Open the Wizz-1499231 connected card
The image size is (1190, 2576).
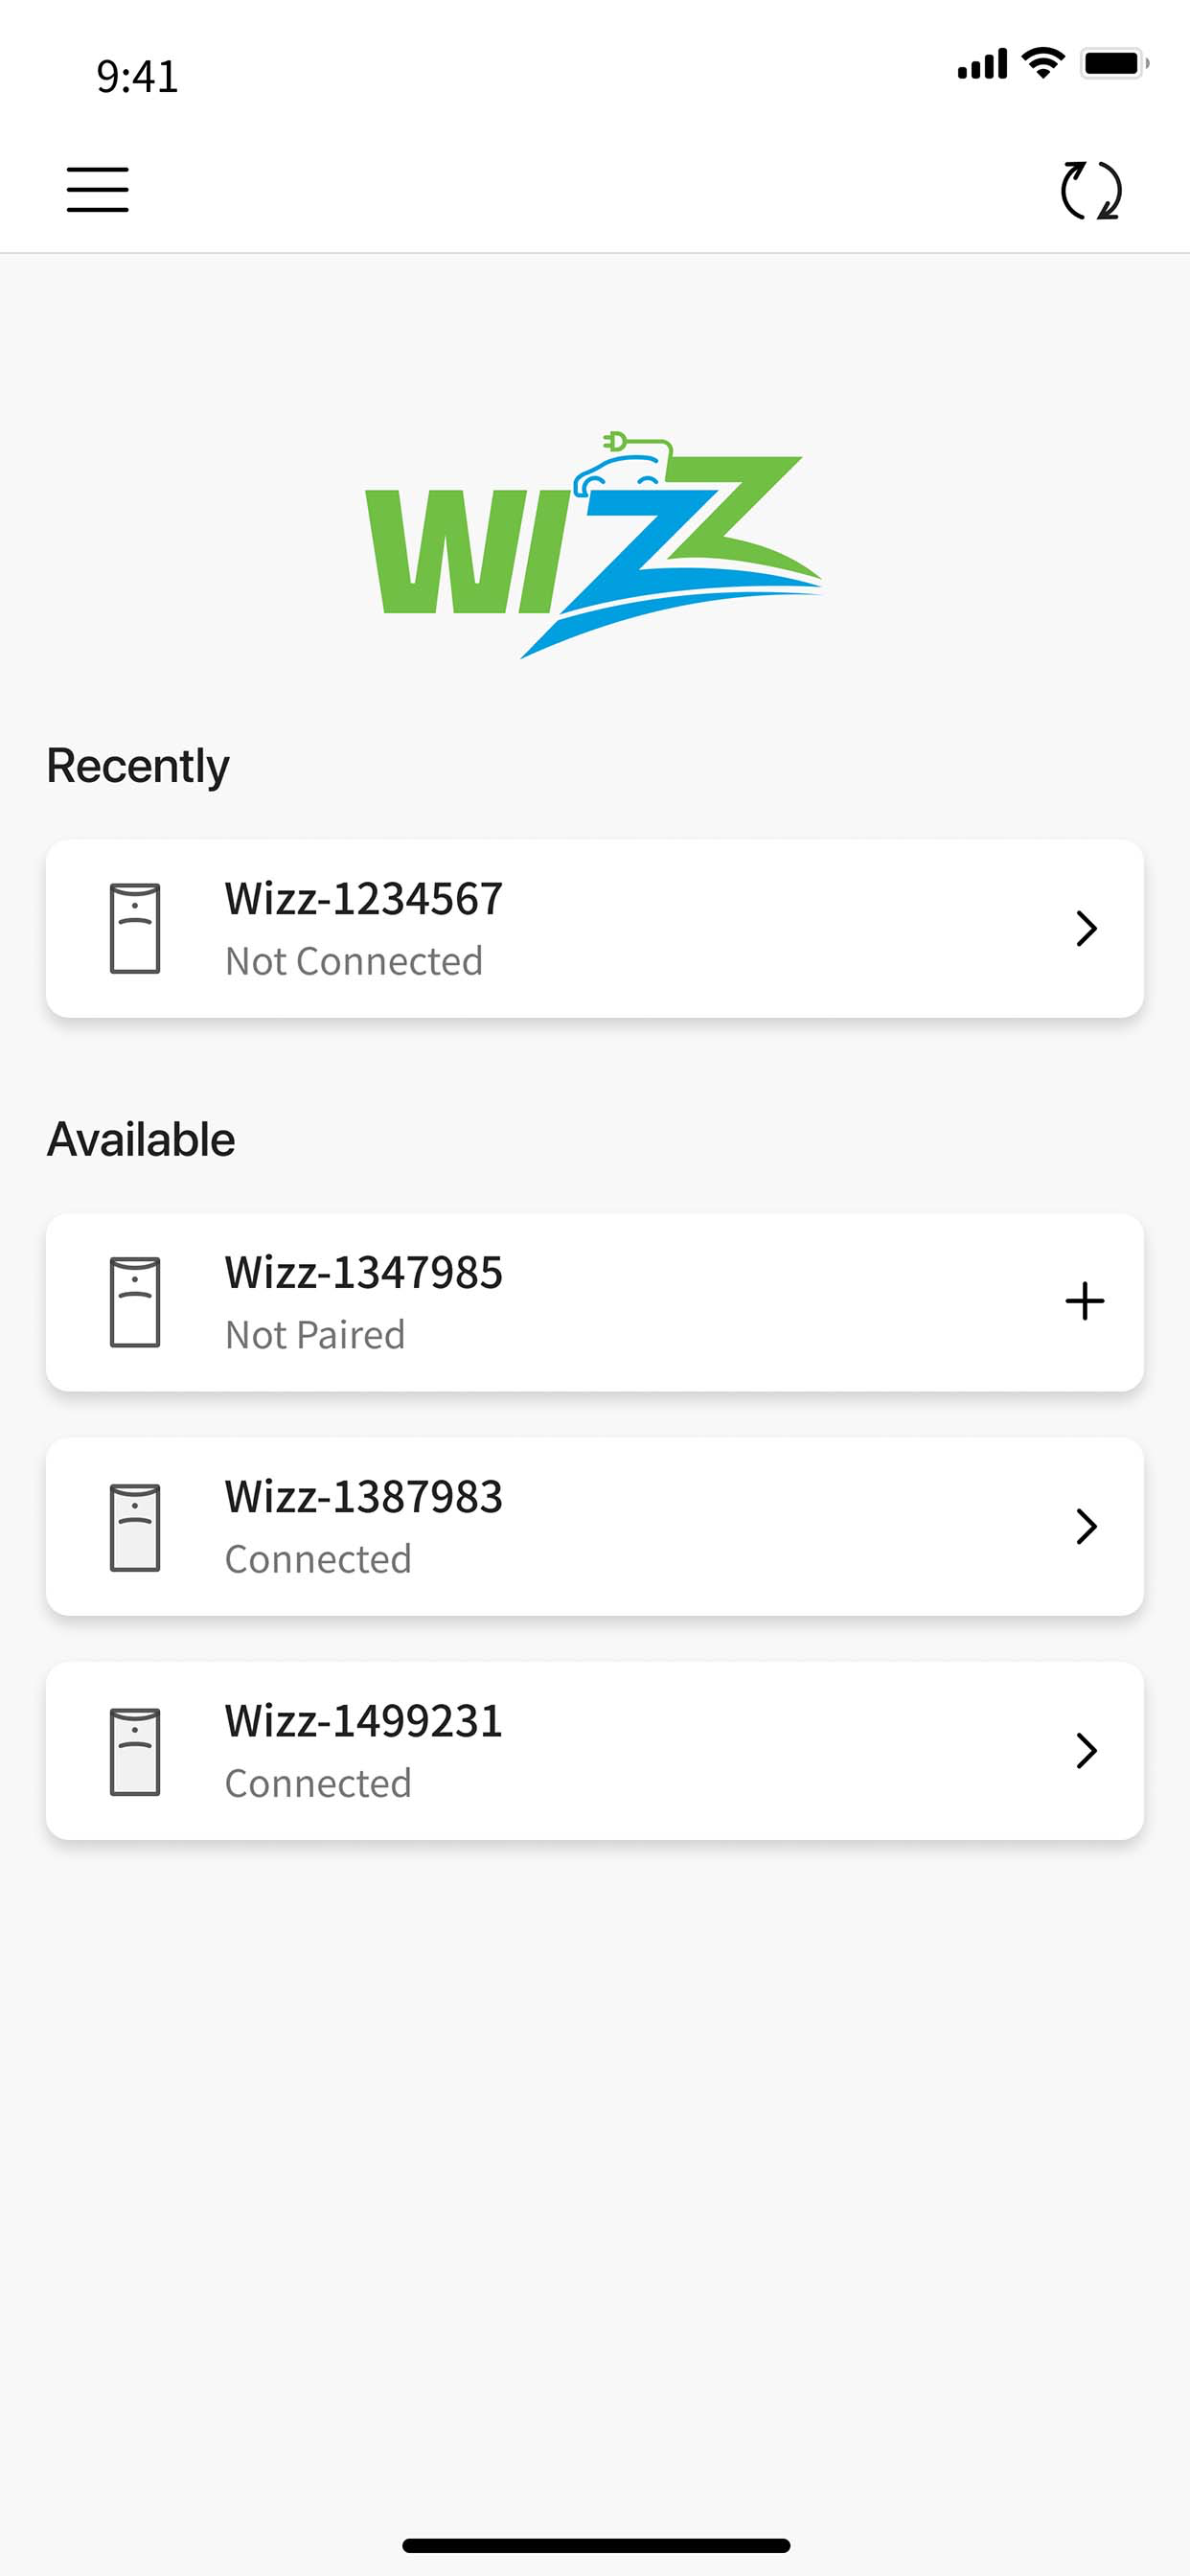pyautogui.click(x=595, y=1750)
